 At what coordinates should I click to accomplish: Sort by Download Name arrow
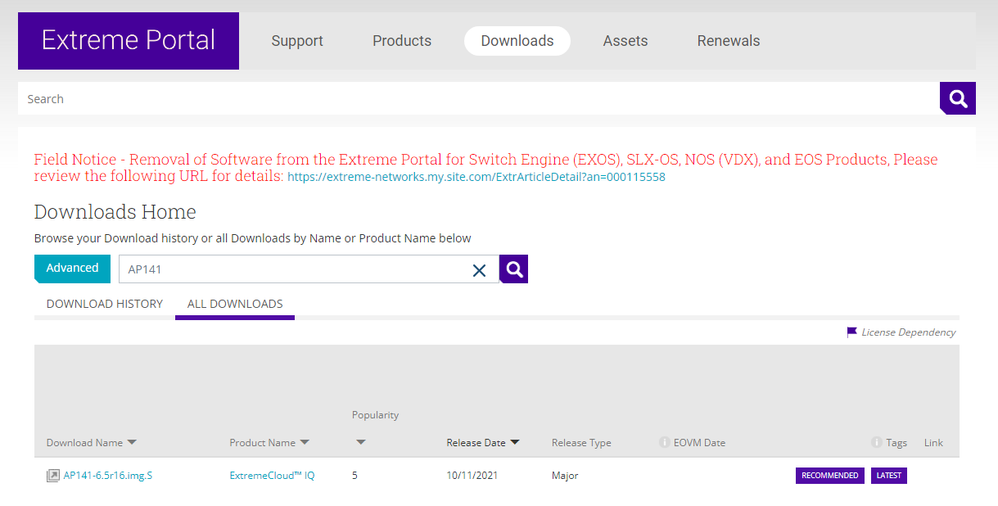pos(133,443)
